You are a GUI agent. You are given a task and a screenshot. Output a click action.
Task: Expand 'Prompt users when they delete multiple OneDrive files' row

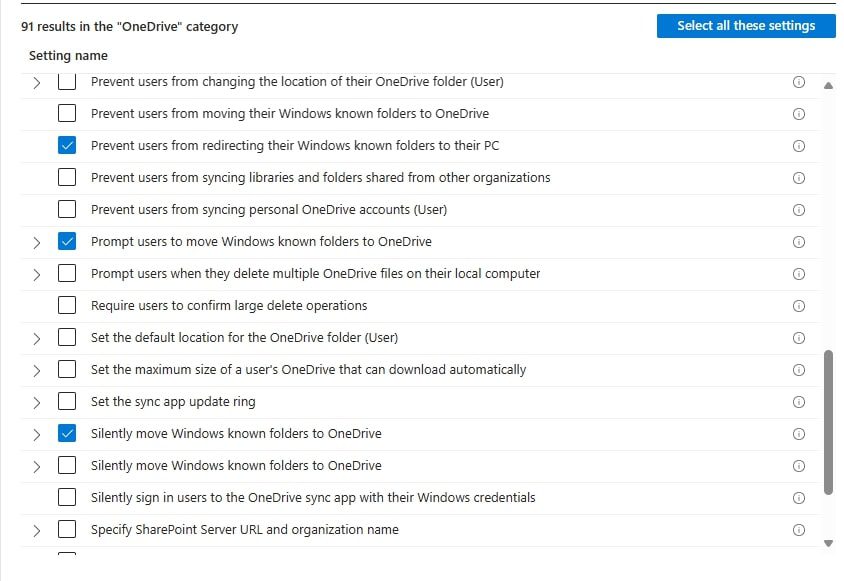(x=36, y=273)
